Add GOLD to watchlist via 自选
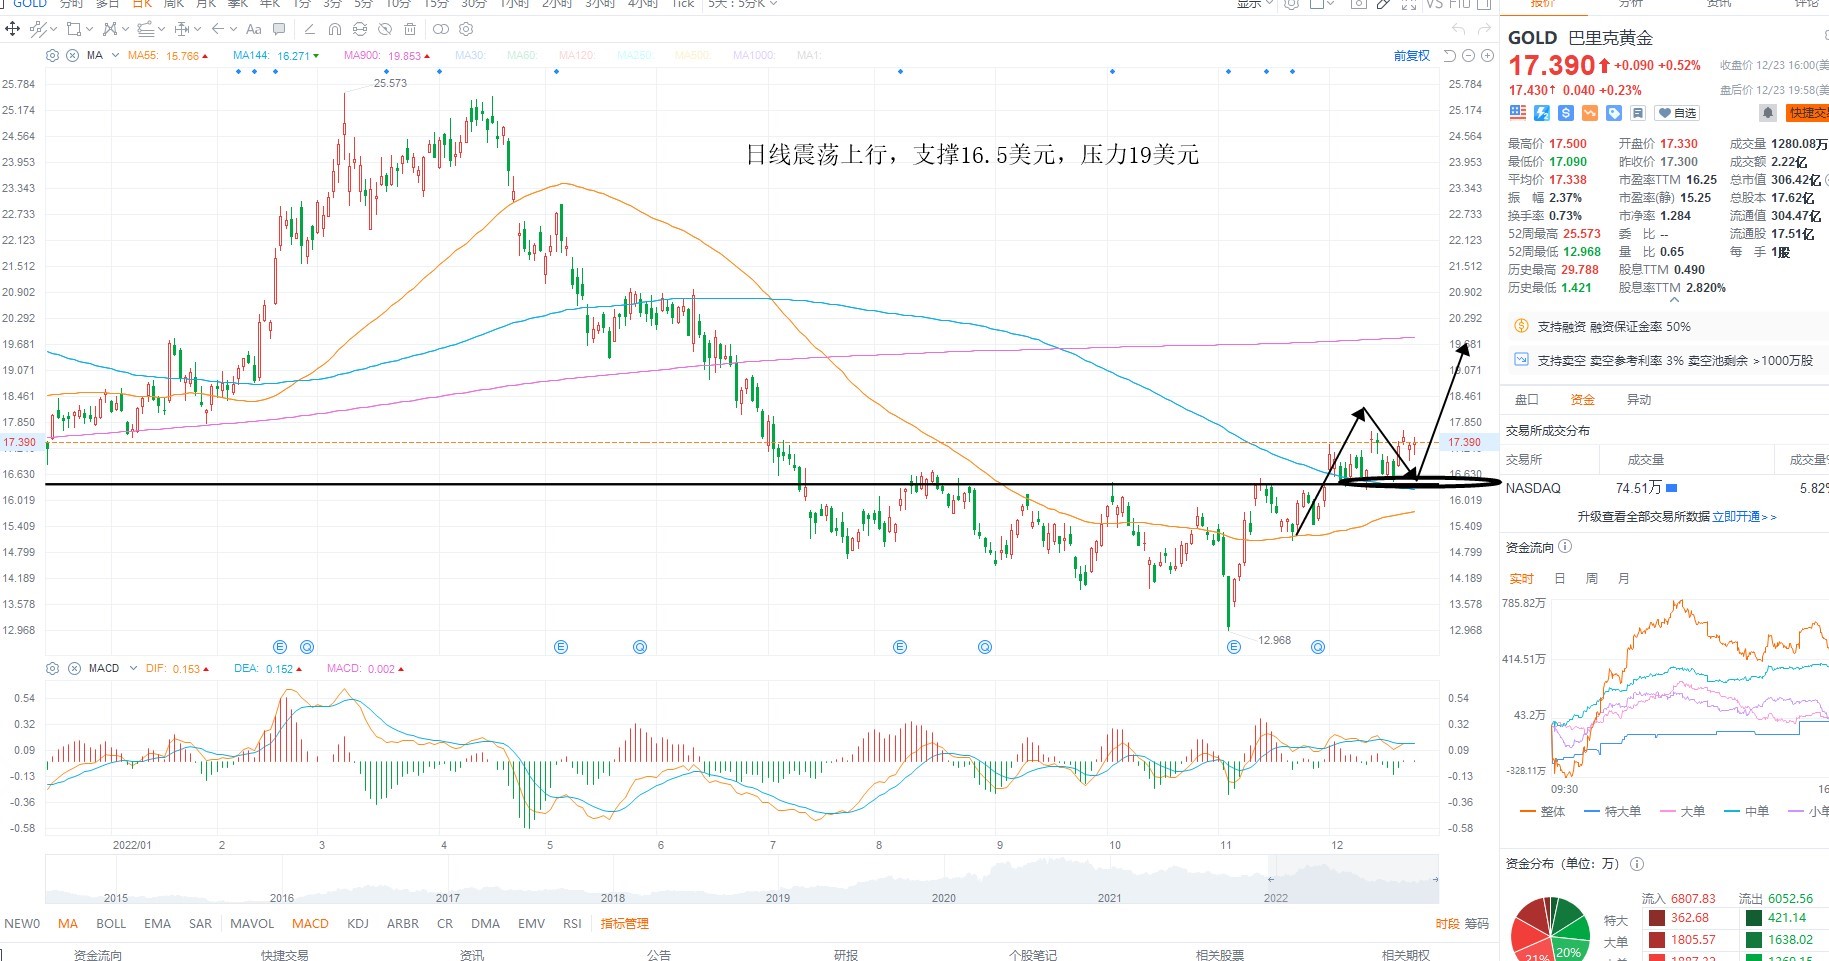Viewport: 1829px width, 961px height. [1677, 113]
